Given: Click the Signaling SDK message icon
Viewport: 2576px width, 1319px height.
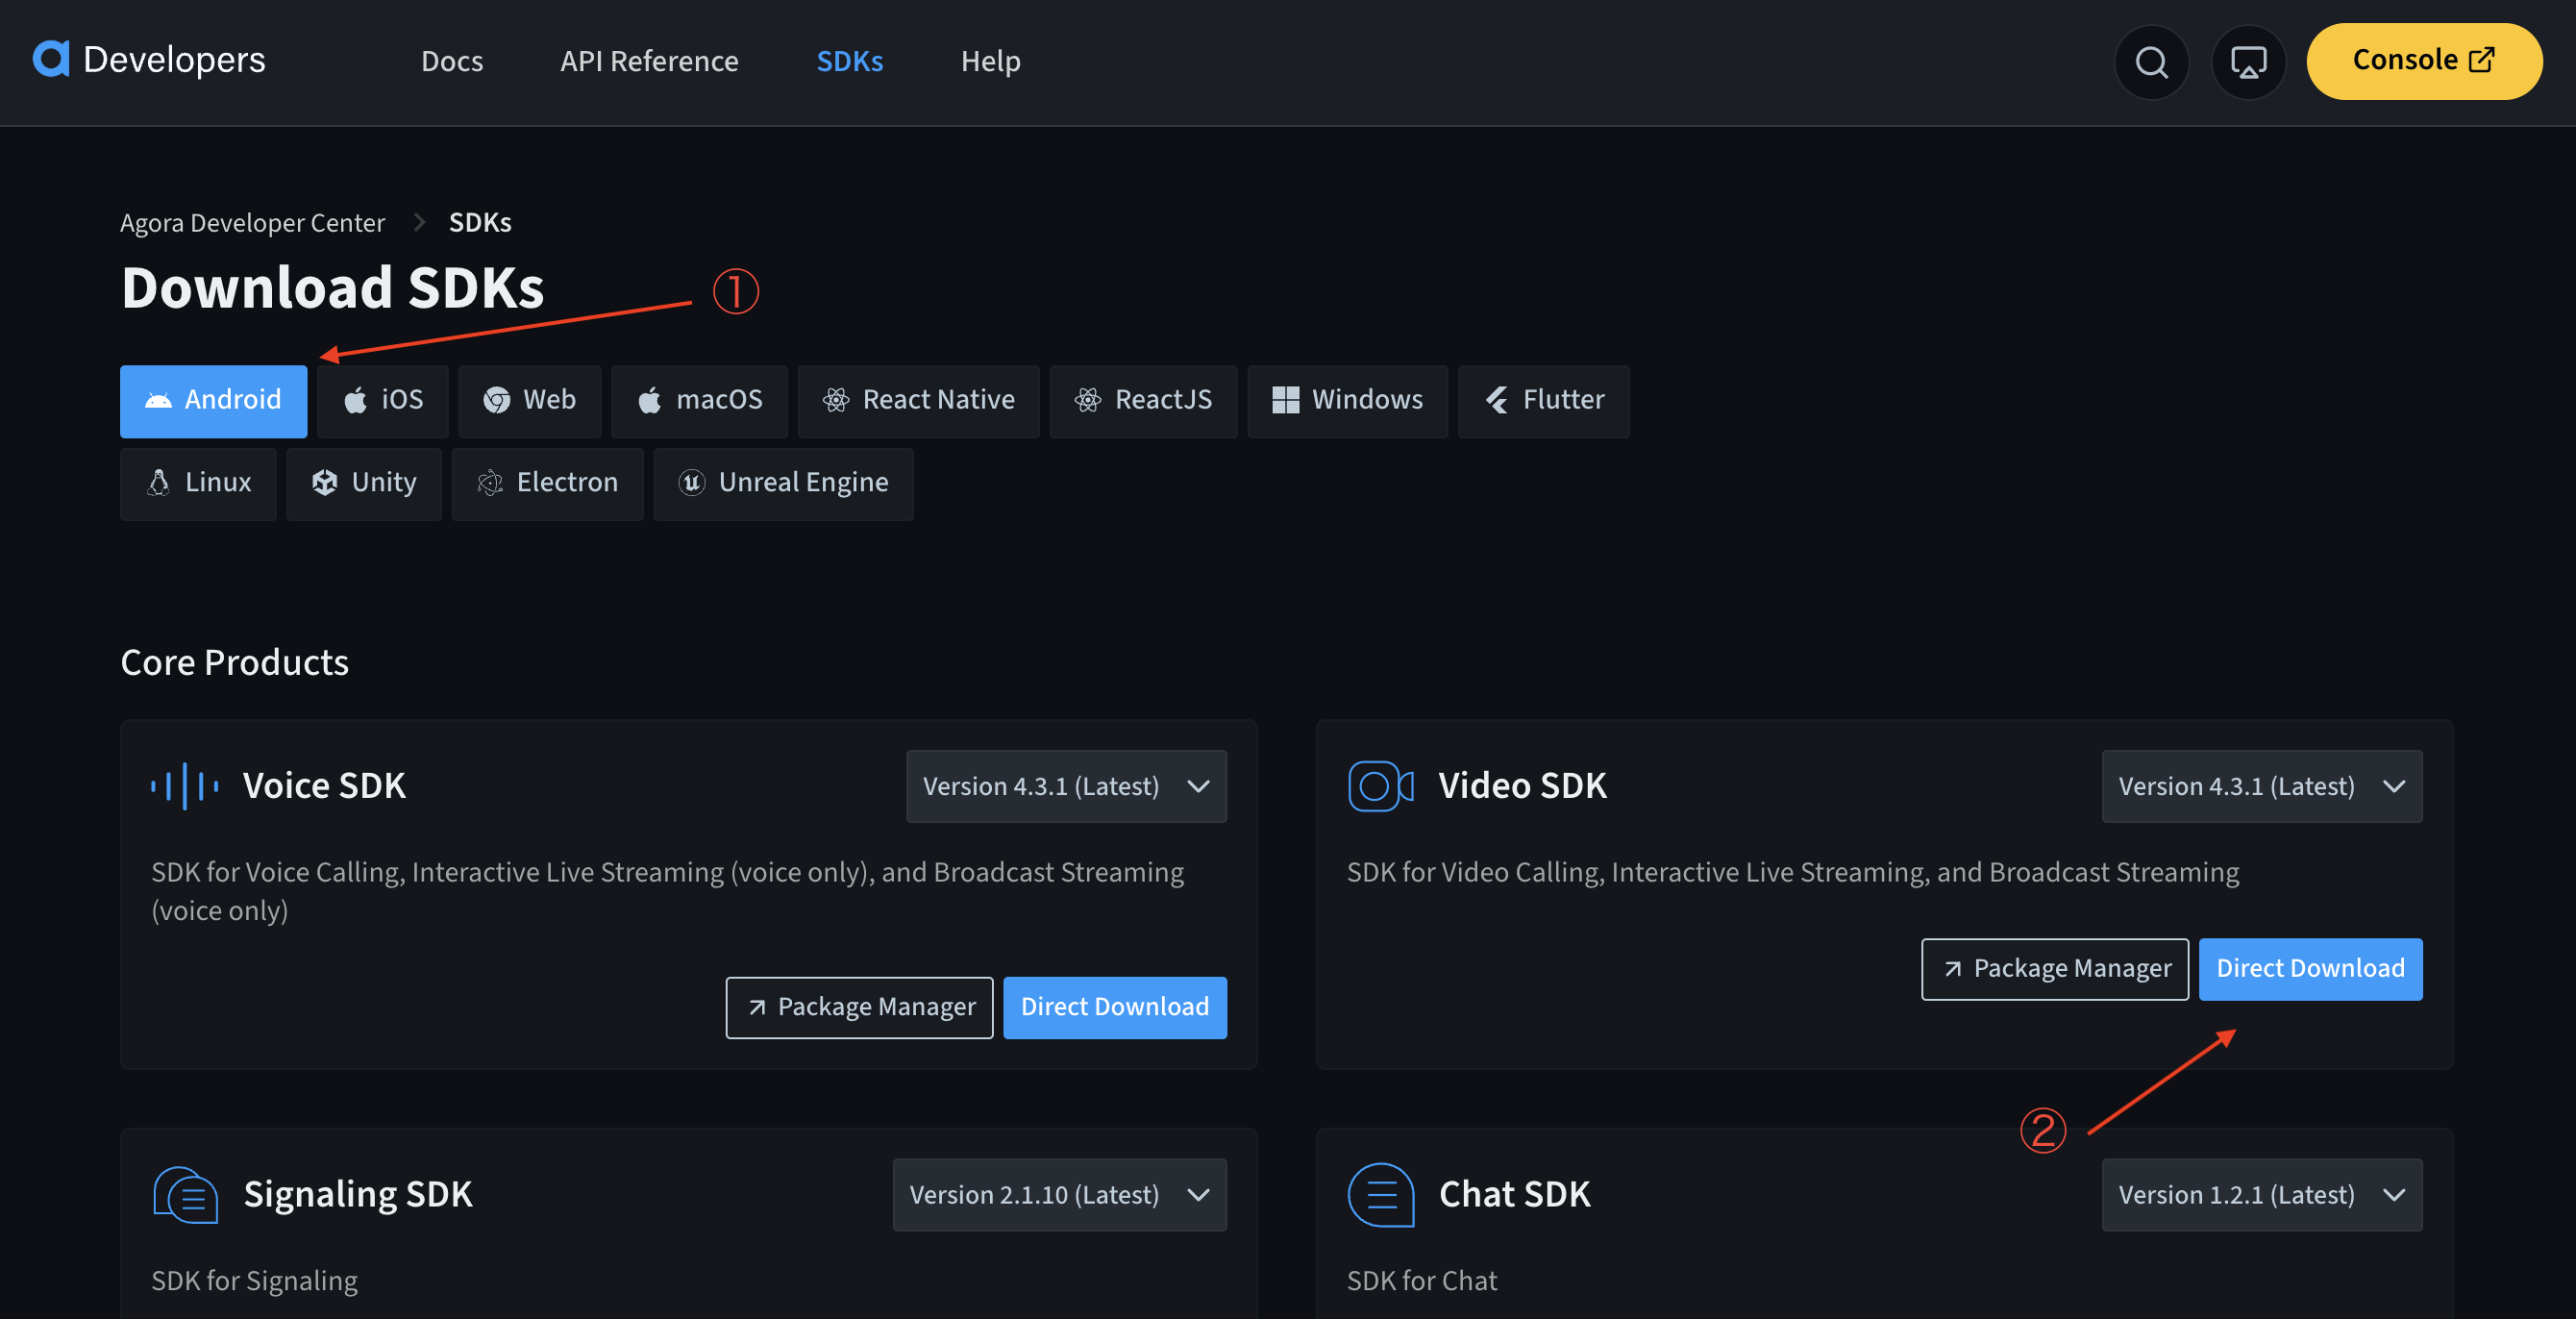Looking at the screenshot, I should coord(185,1195).
